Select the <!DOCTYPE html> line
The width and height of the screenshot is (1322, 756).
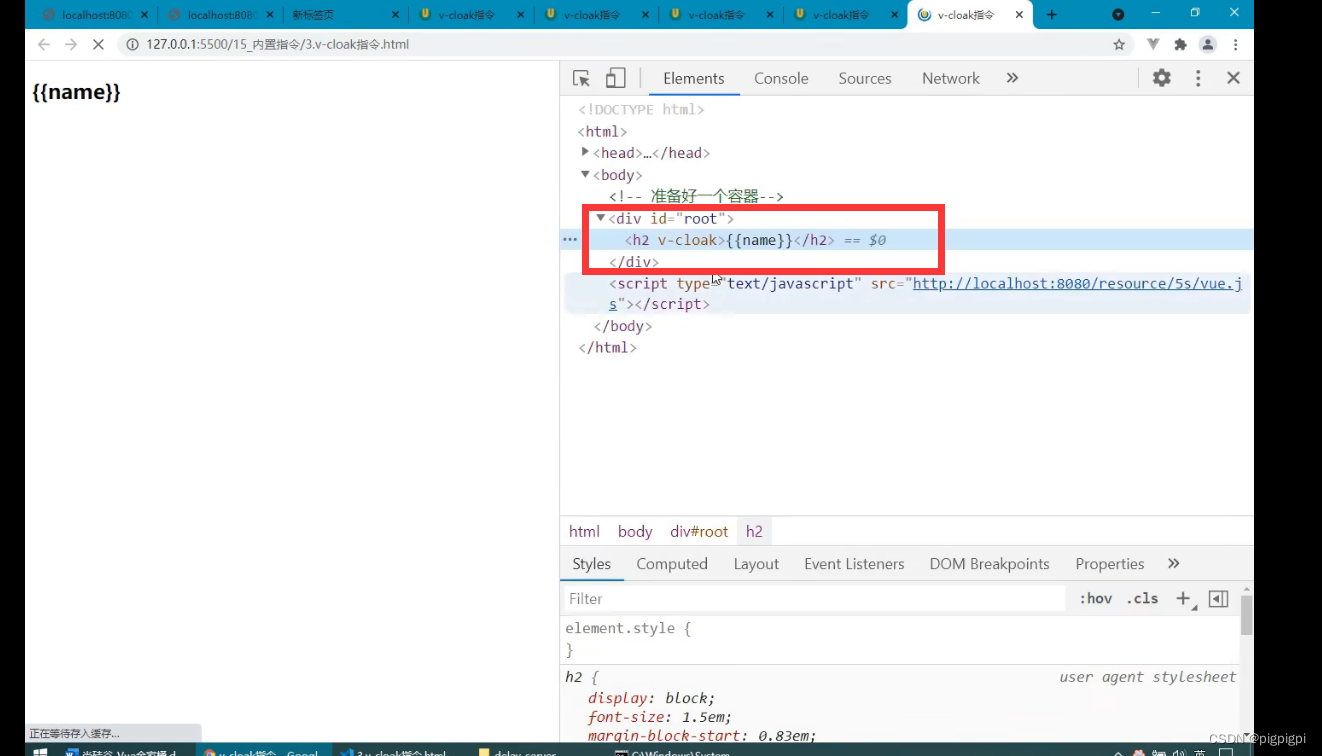[641, 109]
